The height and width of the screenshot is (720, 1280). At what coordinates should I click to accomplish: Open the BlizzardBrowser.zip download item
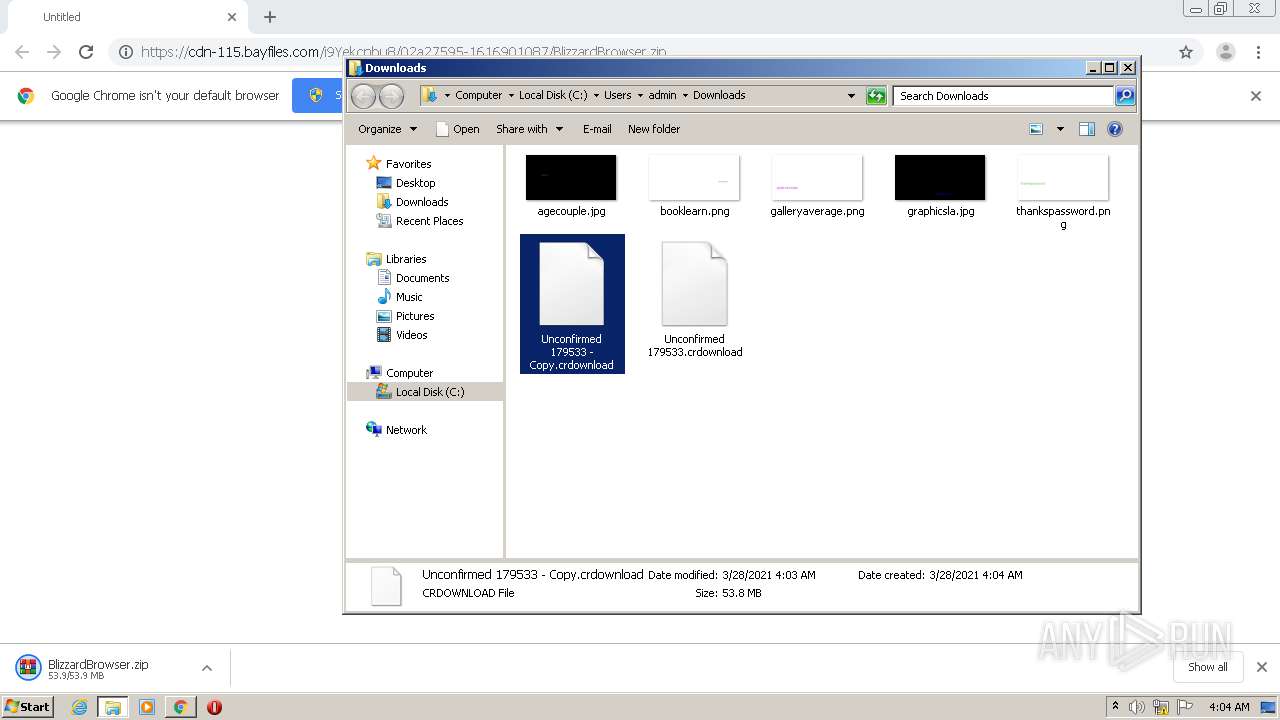[98, 668]
